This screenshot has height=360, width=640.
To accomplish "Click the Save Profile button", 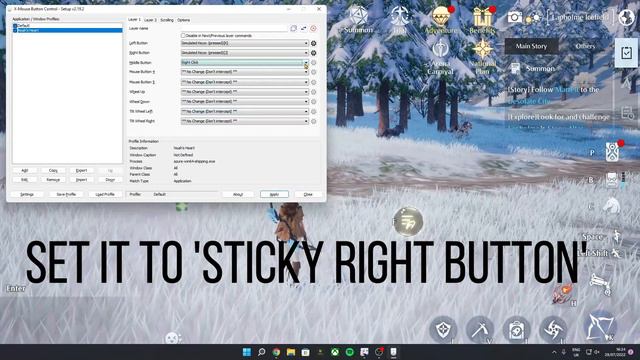I will [x=66, y=194].
